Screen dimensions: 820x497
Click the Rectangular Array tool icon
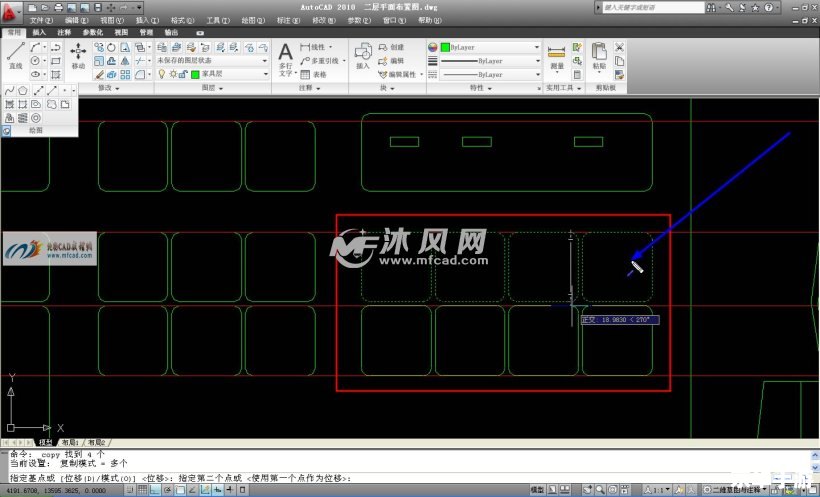click(x=125, y=75)
